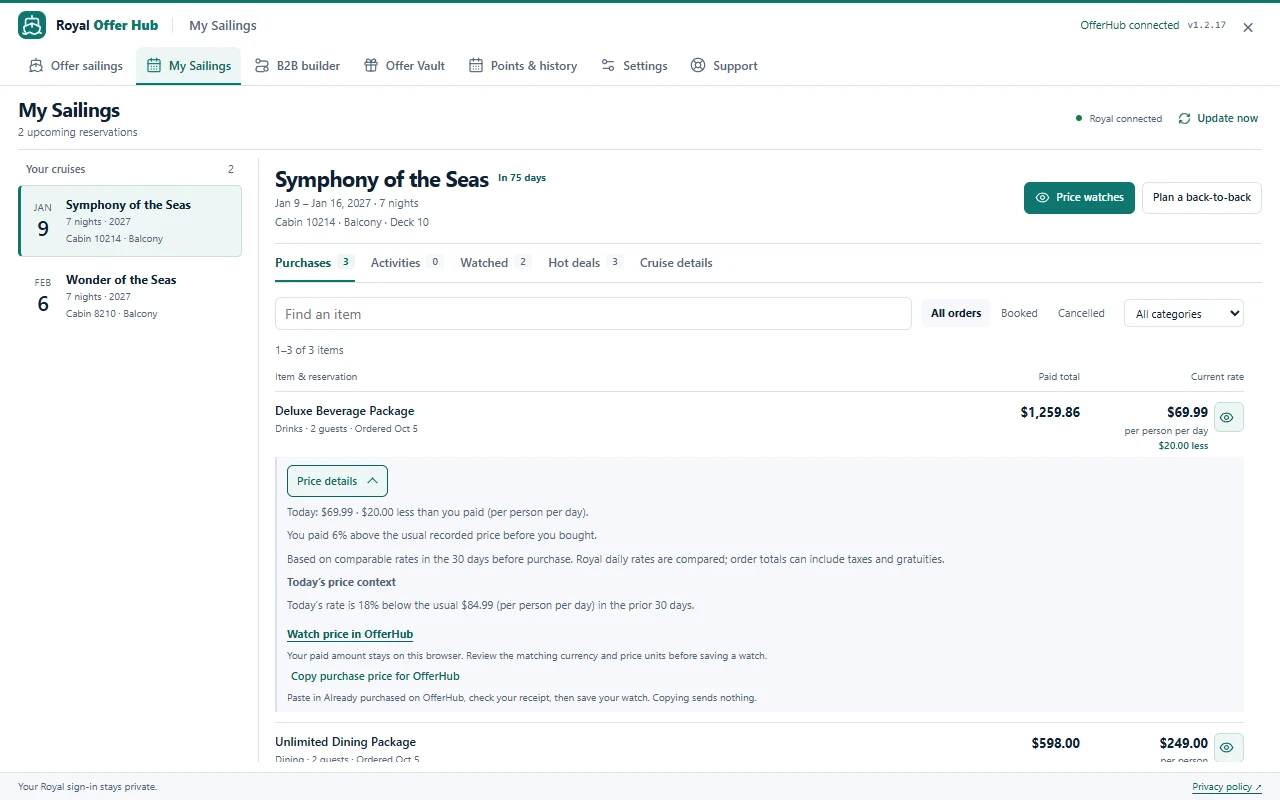The height and width of the screenshot is (800, 1280).
Task: Toggle watch for Unlimited Dining Package
Action: pos(1227,748)
